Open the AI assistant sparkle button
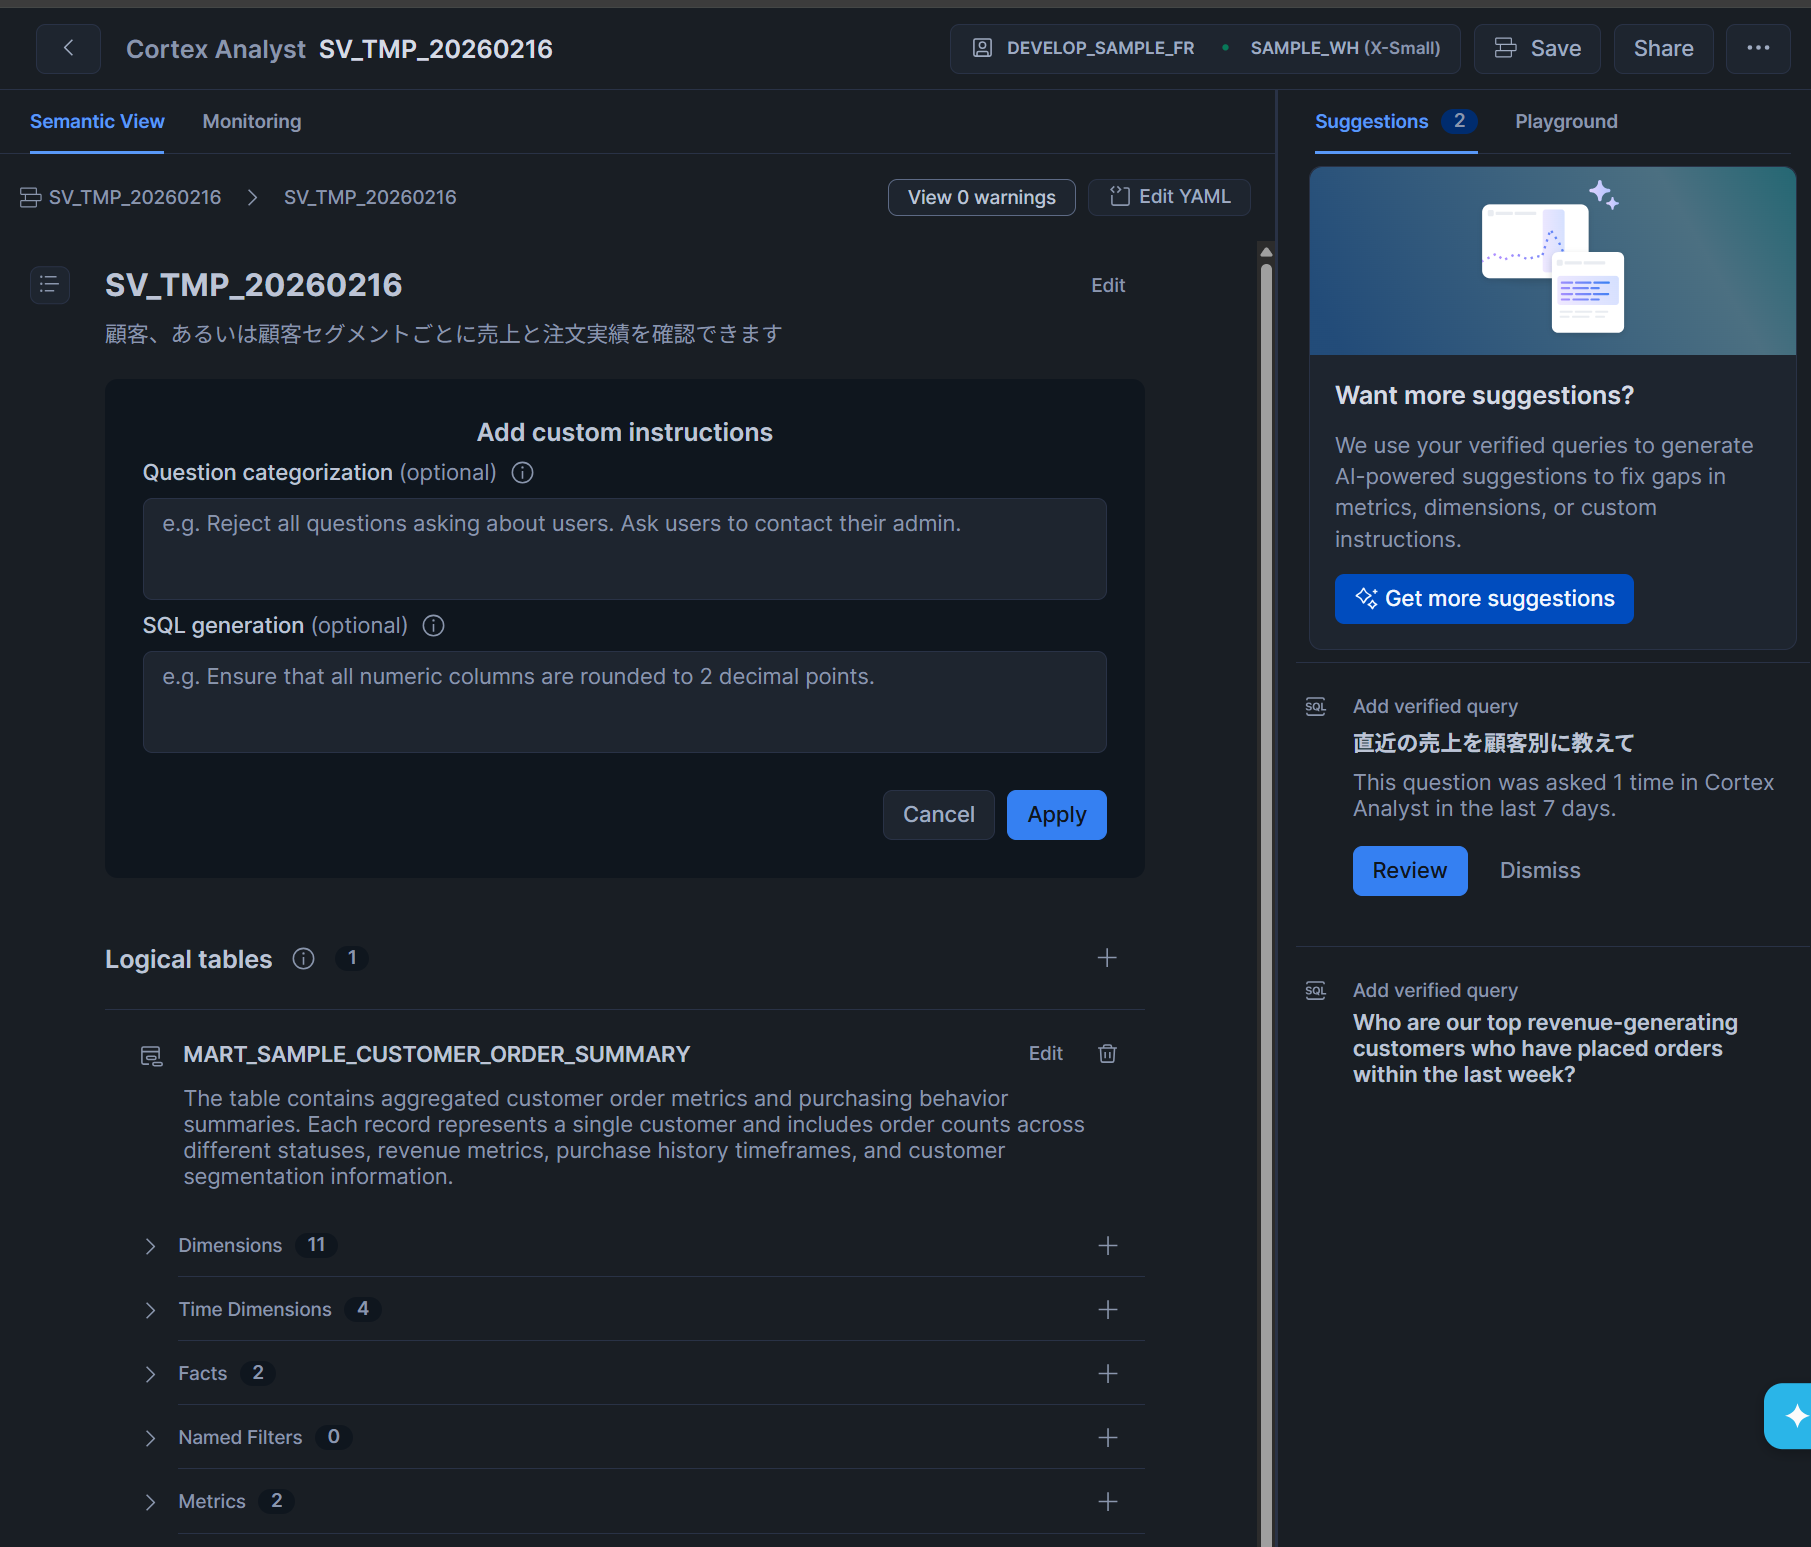The image size is (1811, 1547). coord(1790,1415)
